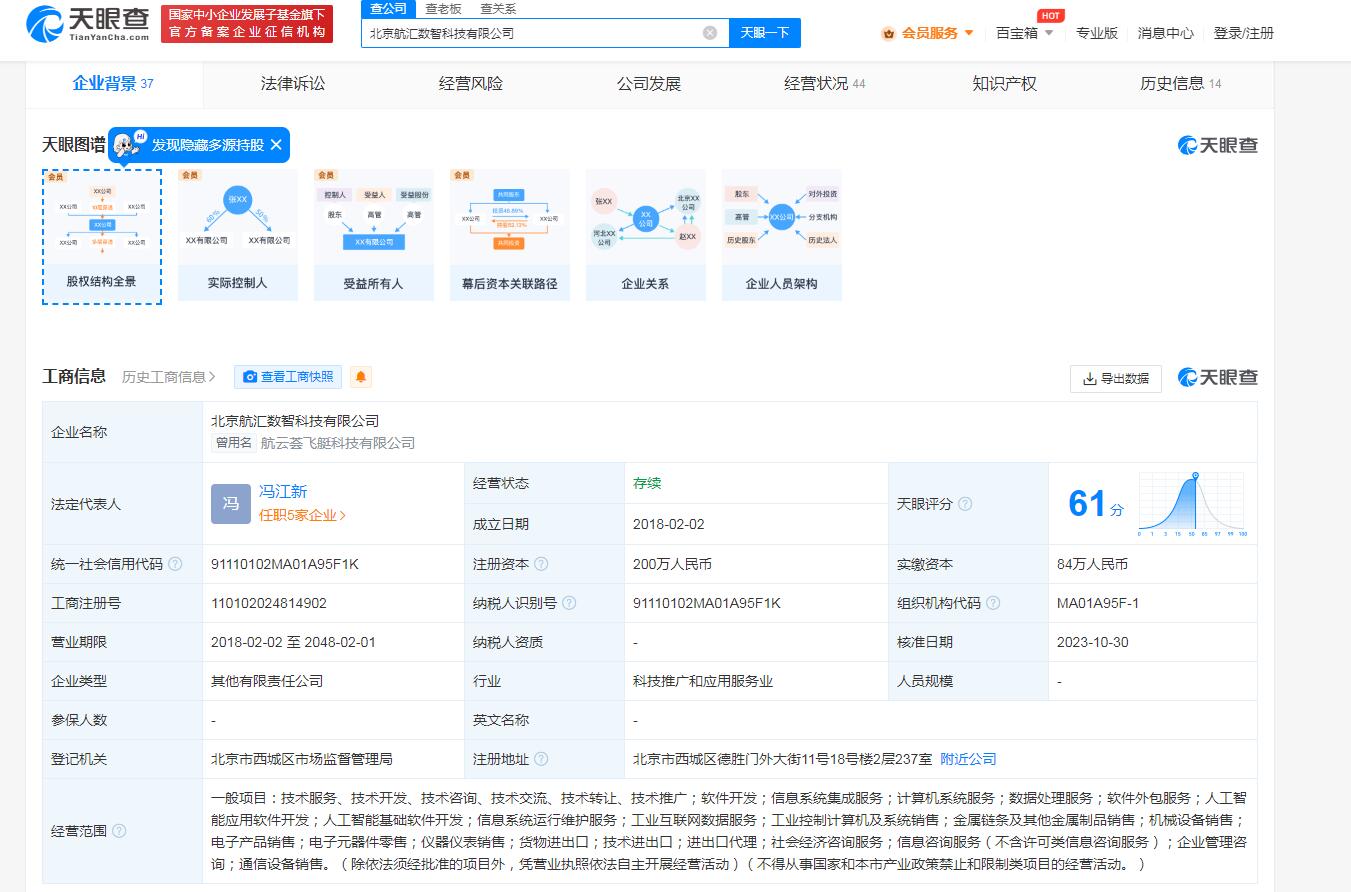Click the help icon beside 纳税人识别号

tap(569, 603)
